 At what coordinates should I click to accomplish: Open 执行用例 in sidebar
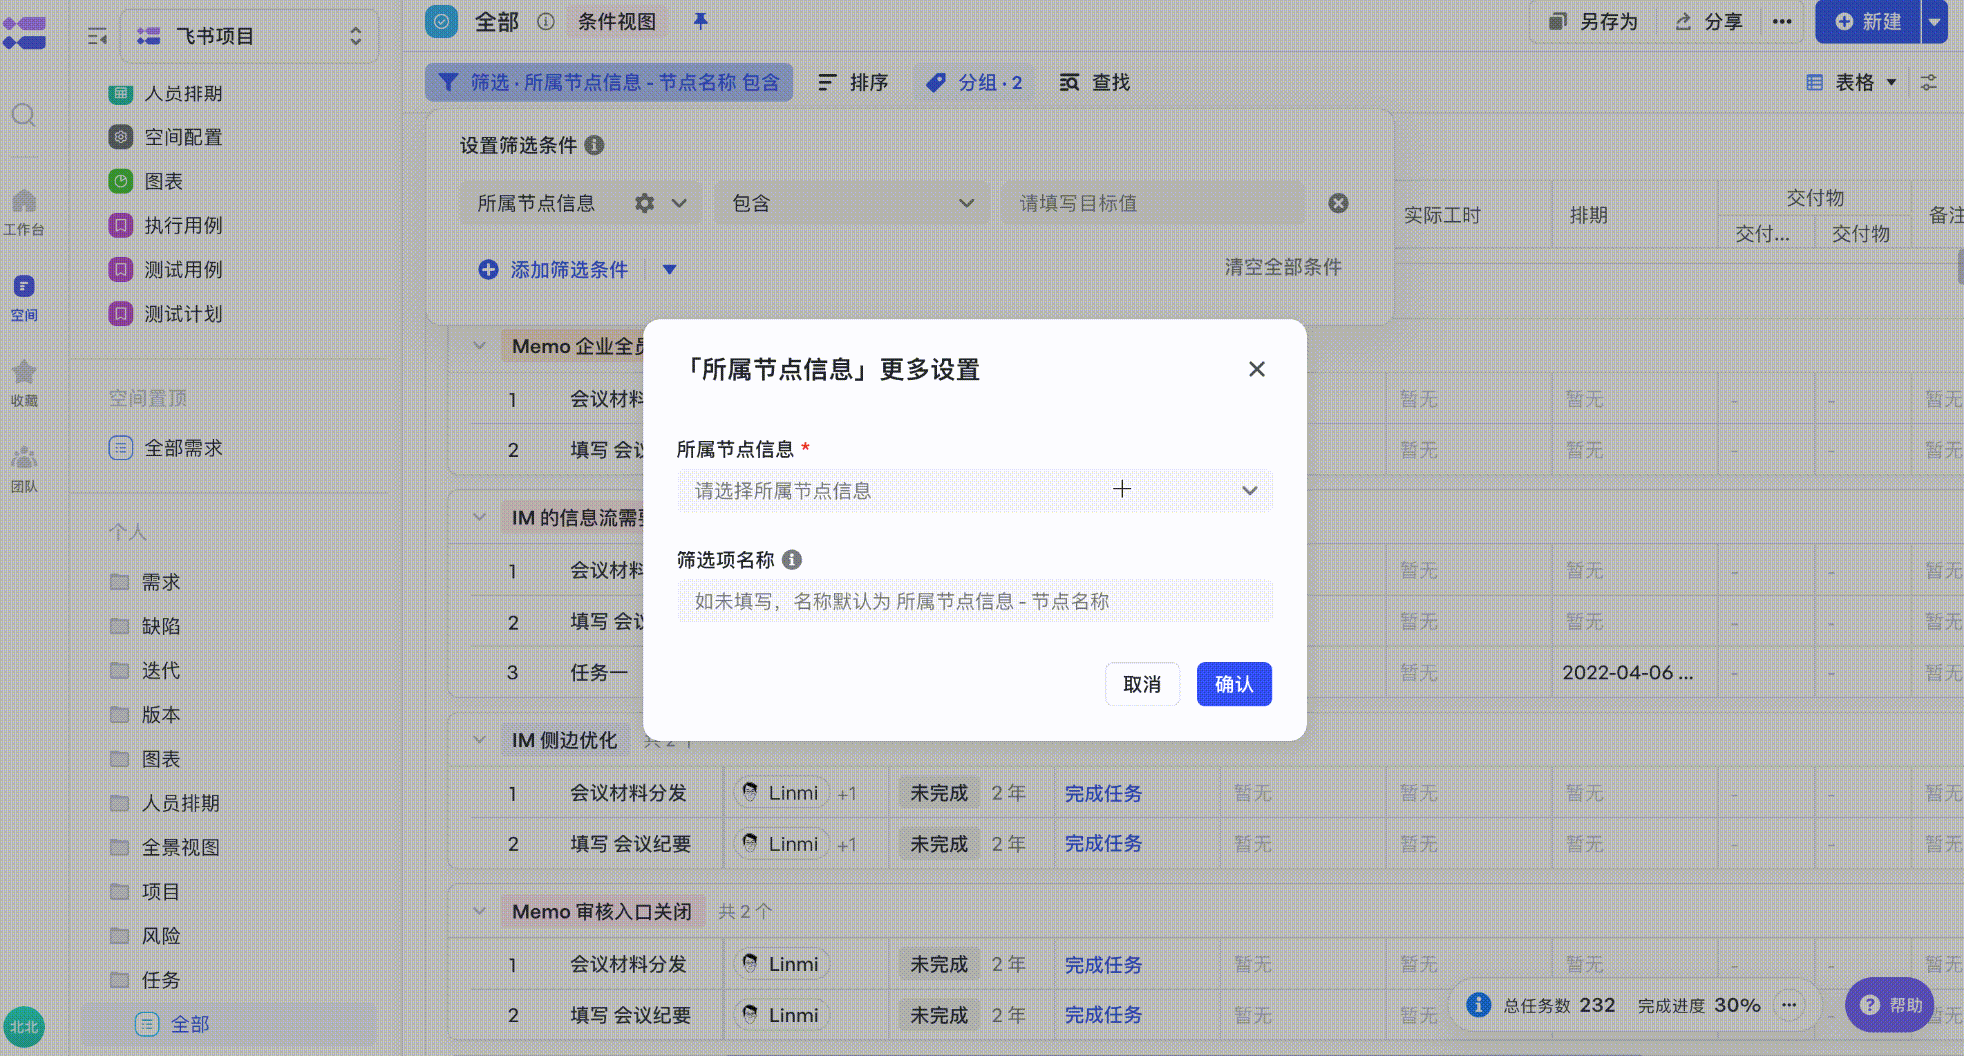click(x=183, y=225)
